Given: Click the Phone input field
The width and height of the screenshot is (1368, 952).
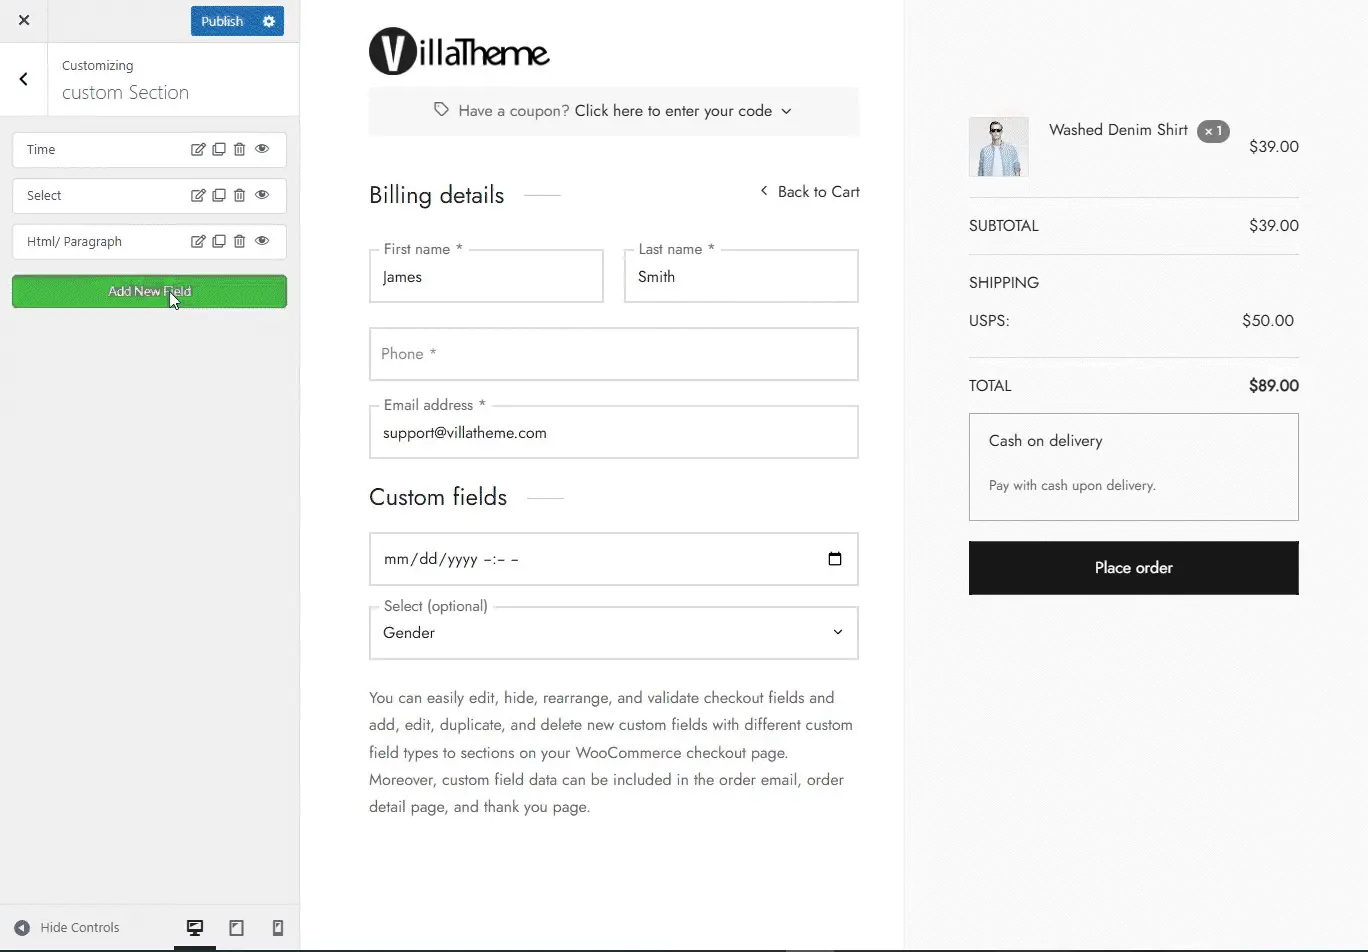Looking at the screenshot, I should 613,354.
